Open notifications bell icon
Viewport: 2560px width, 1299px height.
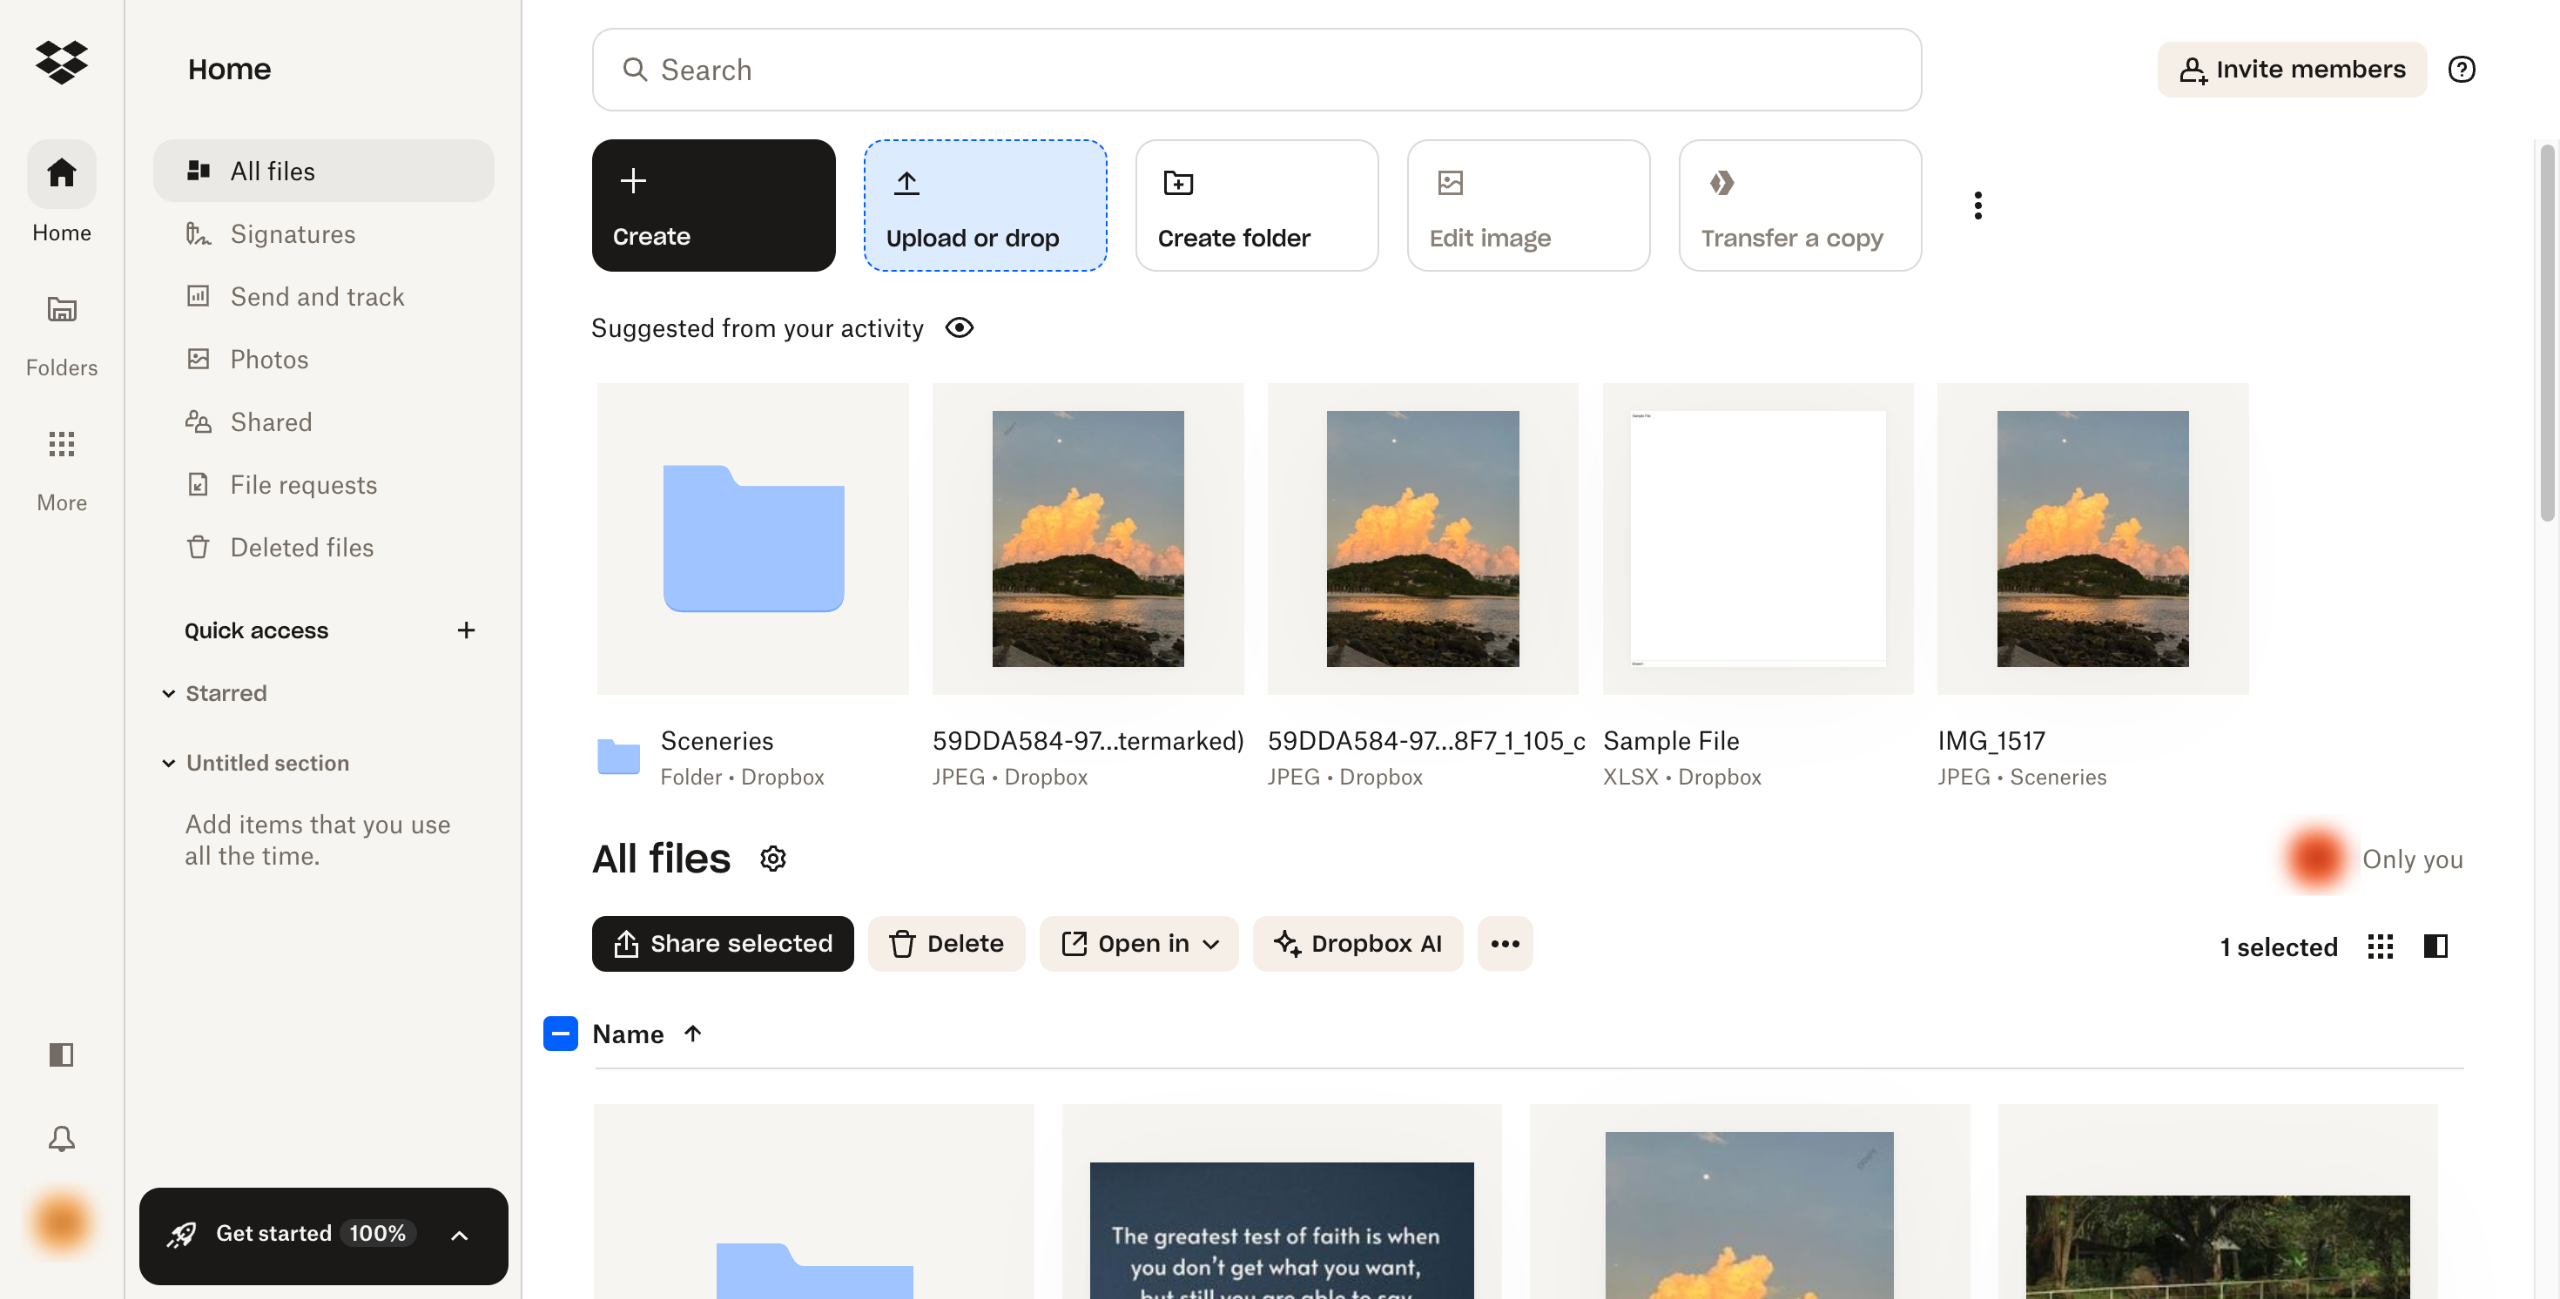point(61,1138)
